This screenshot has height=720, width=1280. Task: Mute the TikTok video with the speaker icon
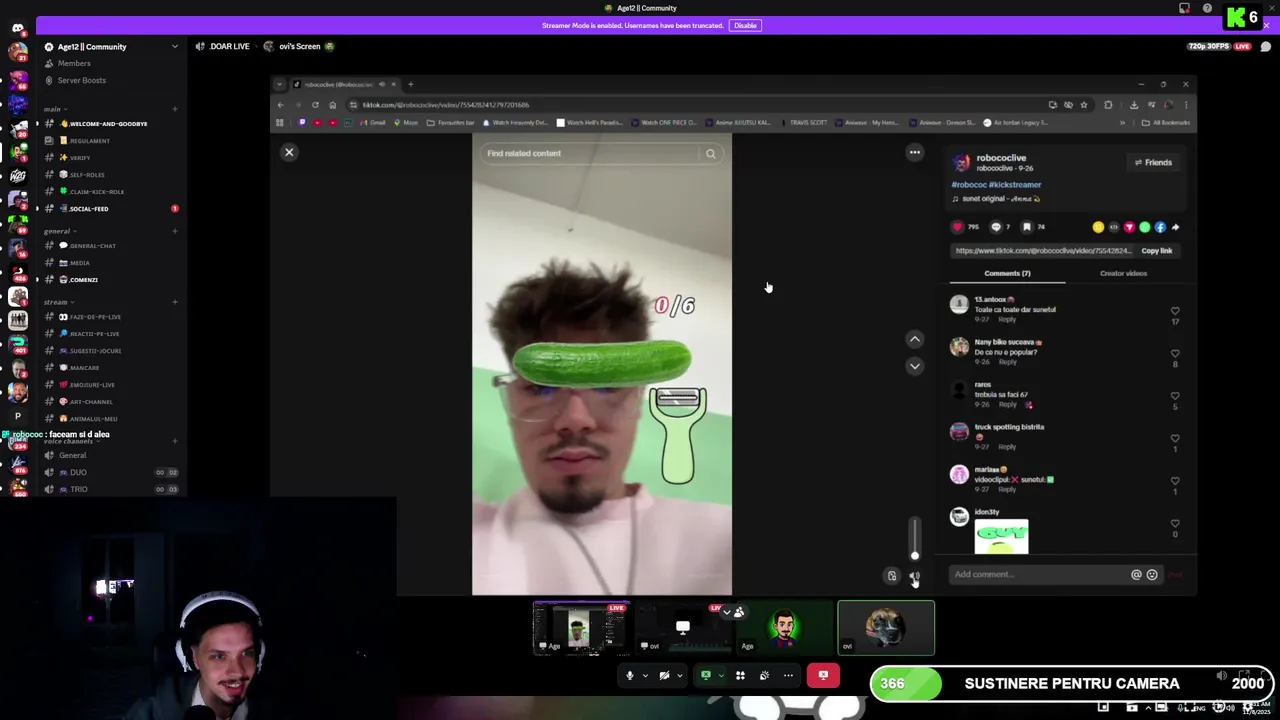[x=914, y=576]
